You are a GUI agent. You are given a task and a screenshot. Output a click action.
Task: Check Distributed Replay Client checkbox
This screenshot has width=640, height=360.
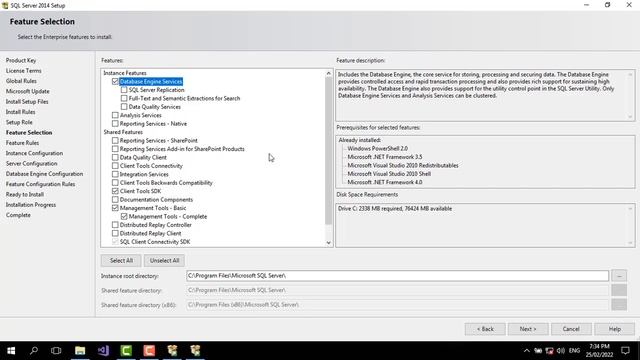115,233
